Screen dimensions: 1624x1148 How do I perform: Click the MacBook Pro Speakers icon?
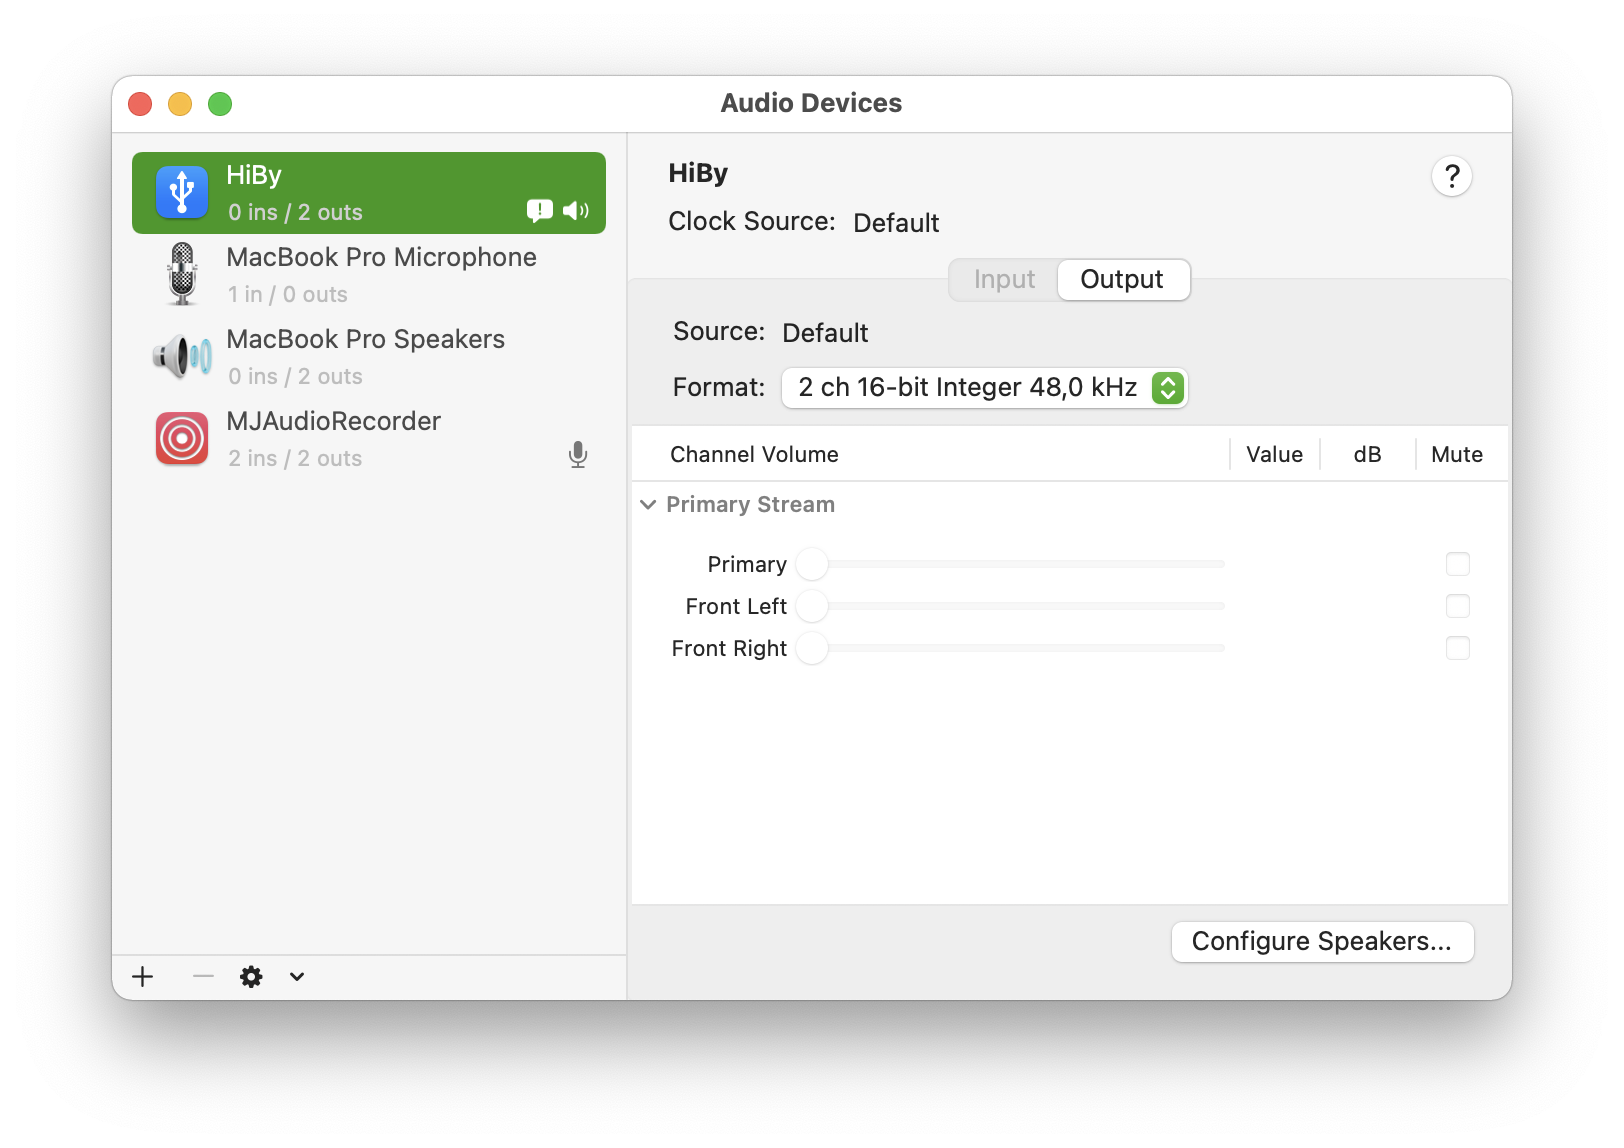[x=182, y=356]
